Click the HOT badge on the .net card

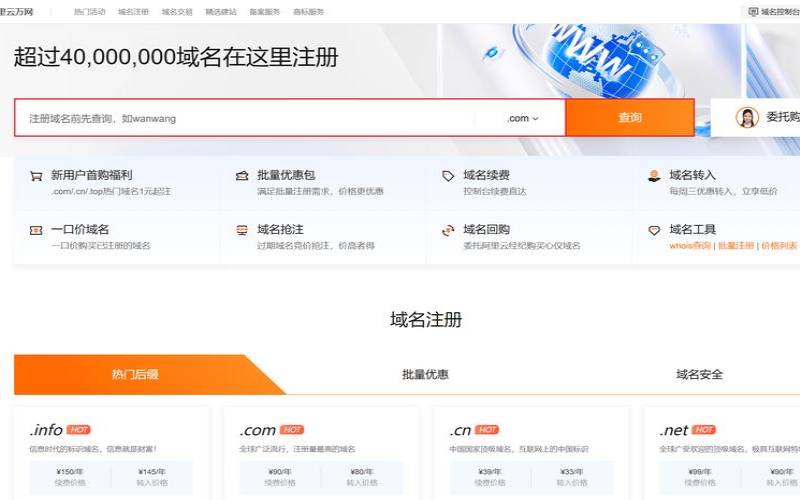click(704, 430)
